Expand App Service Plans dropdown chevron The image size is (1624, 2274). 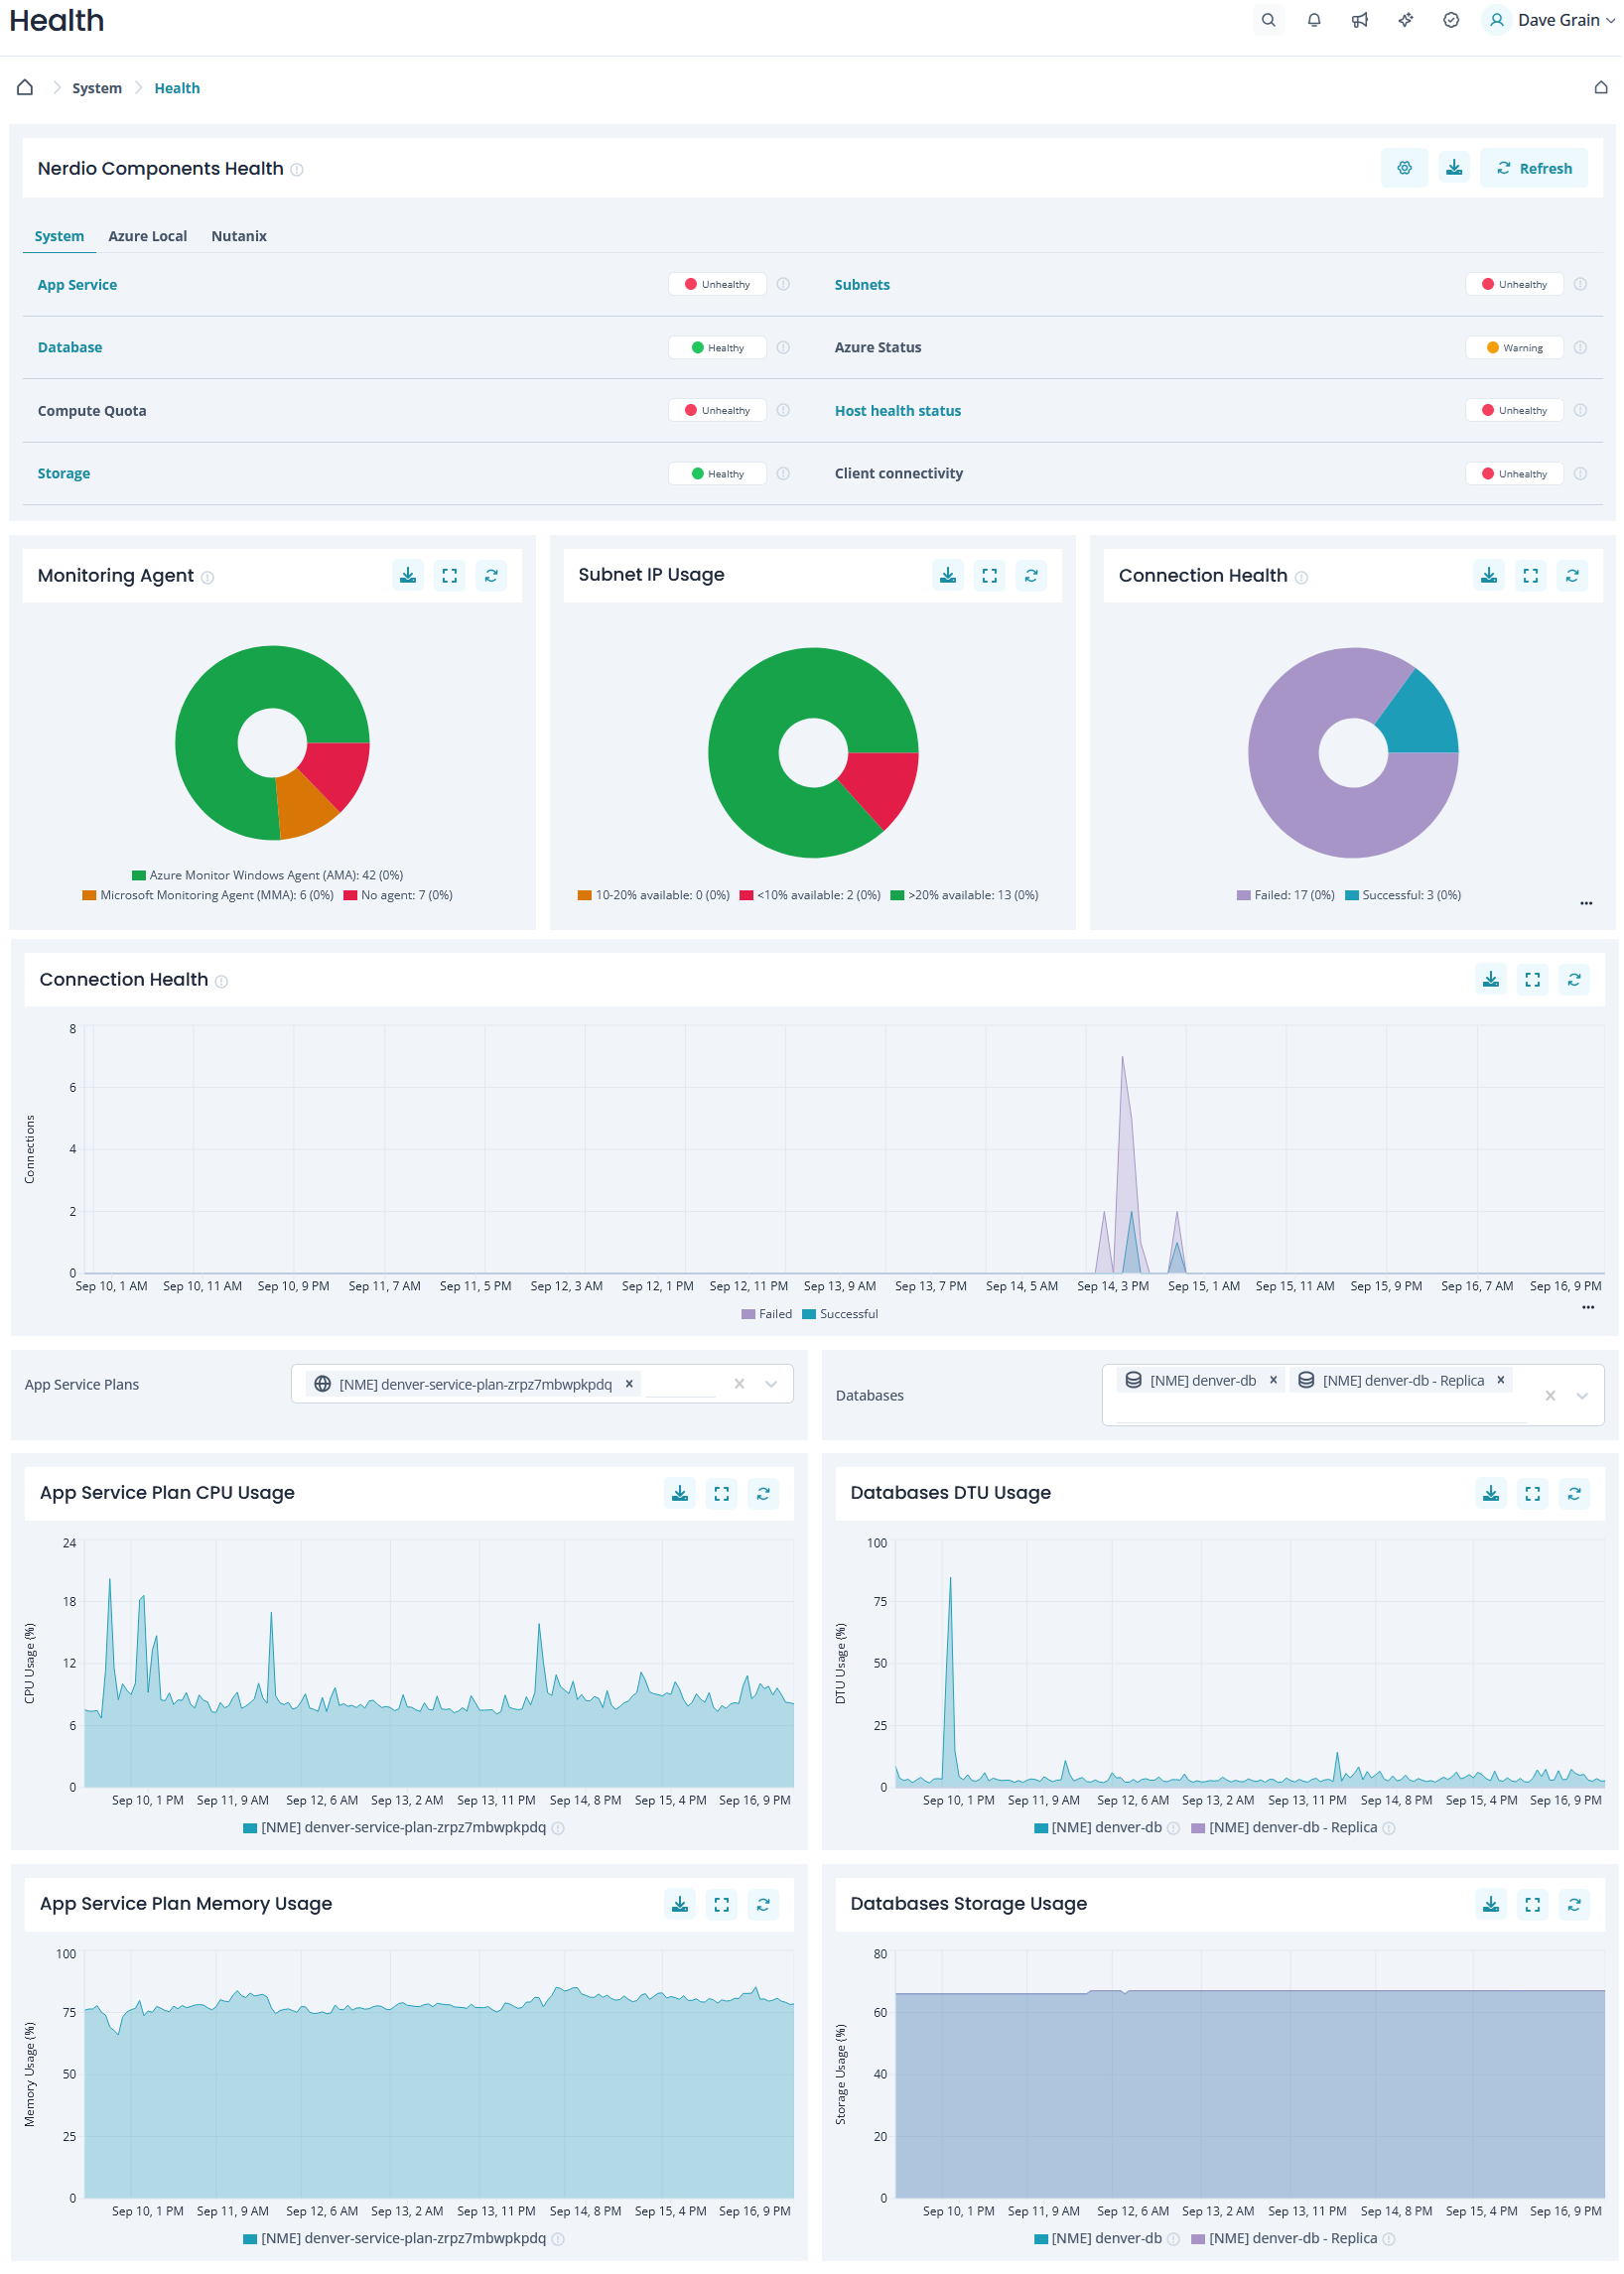pos(771,1385)
